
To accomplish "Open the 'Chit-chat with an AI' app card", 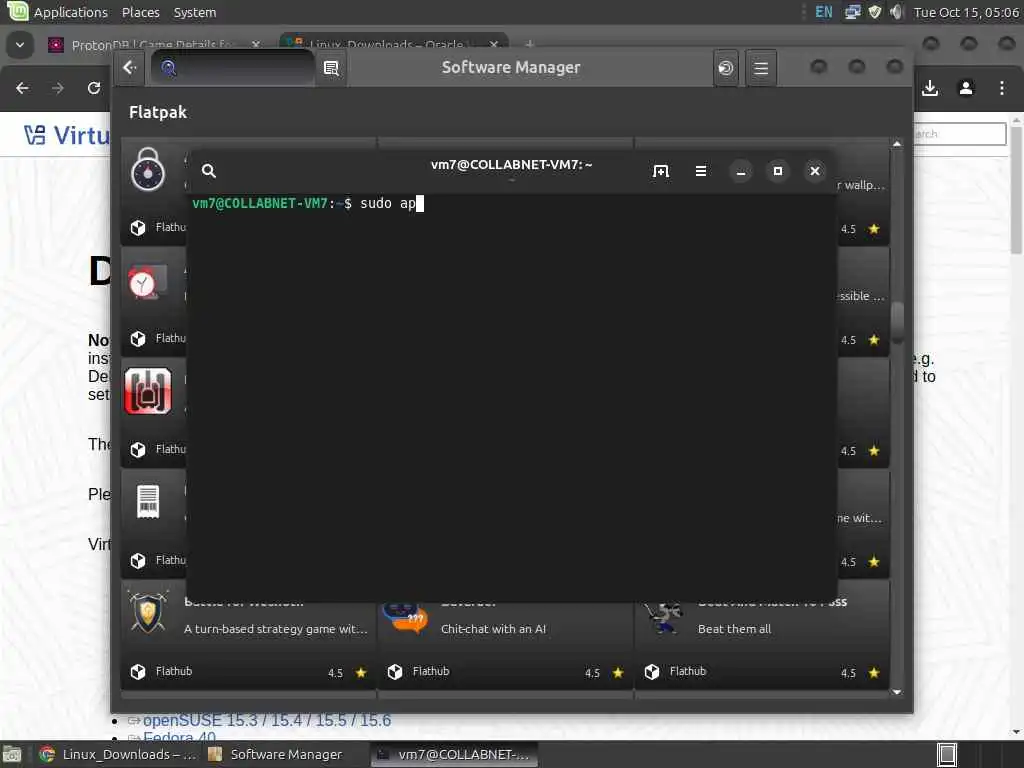I will (x=505, y=637).
